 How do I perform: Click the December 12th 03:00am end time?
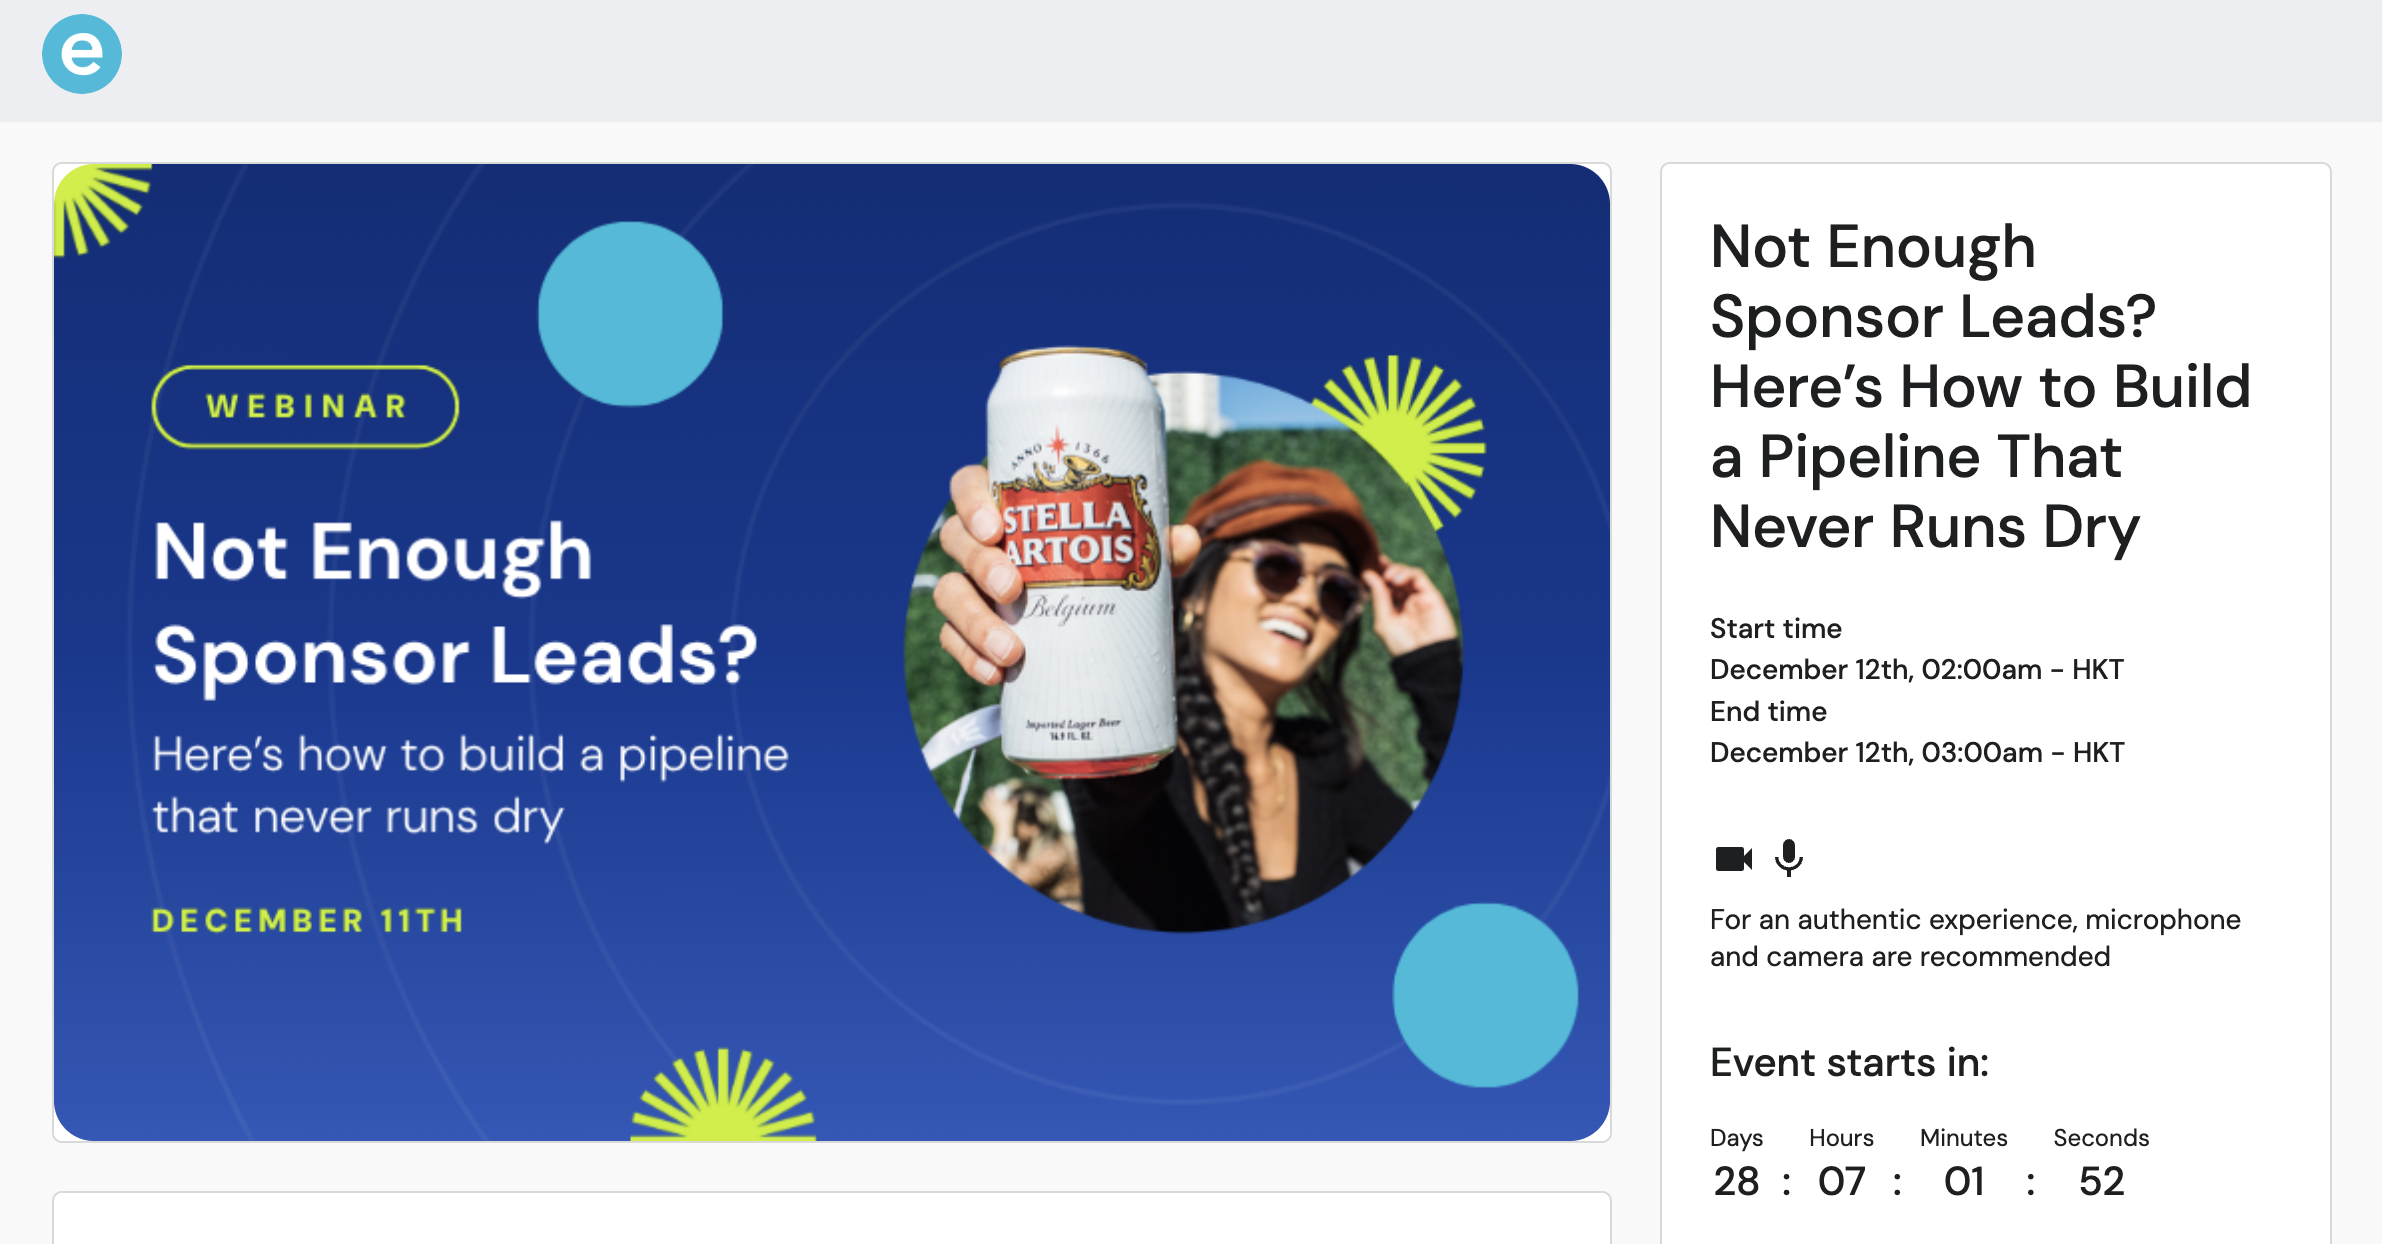(1916, 752)
